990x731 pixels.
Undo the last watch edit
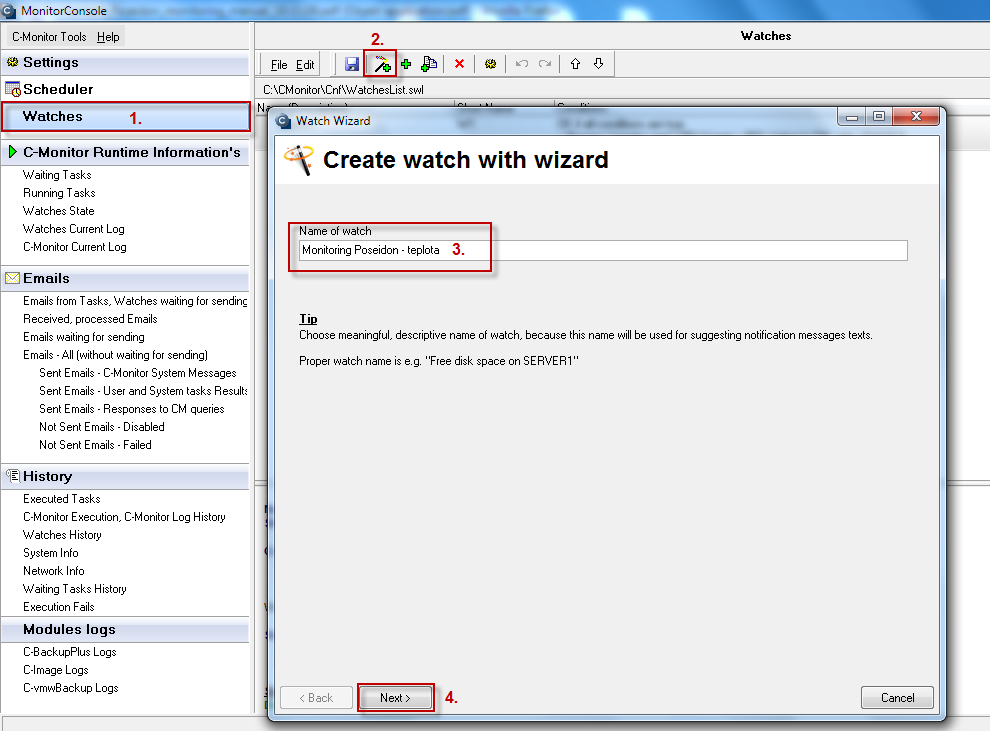522,64
